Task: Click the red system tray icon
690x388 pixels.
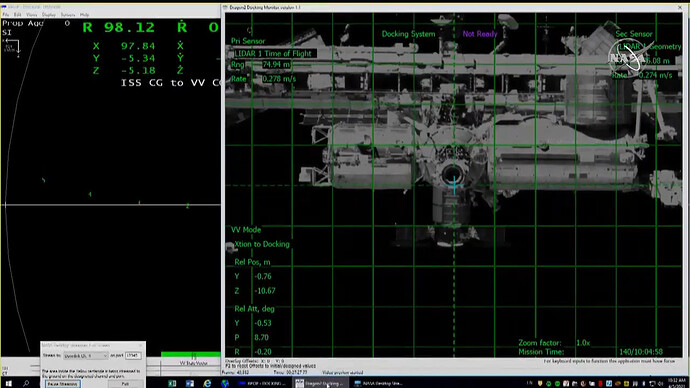Action: tap(600, 384)
